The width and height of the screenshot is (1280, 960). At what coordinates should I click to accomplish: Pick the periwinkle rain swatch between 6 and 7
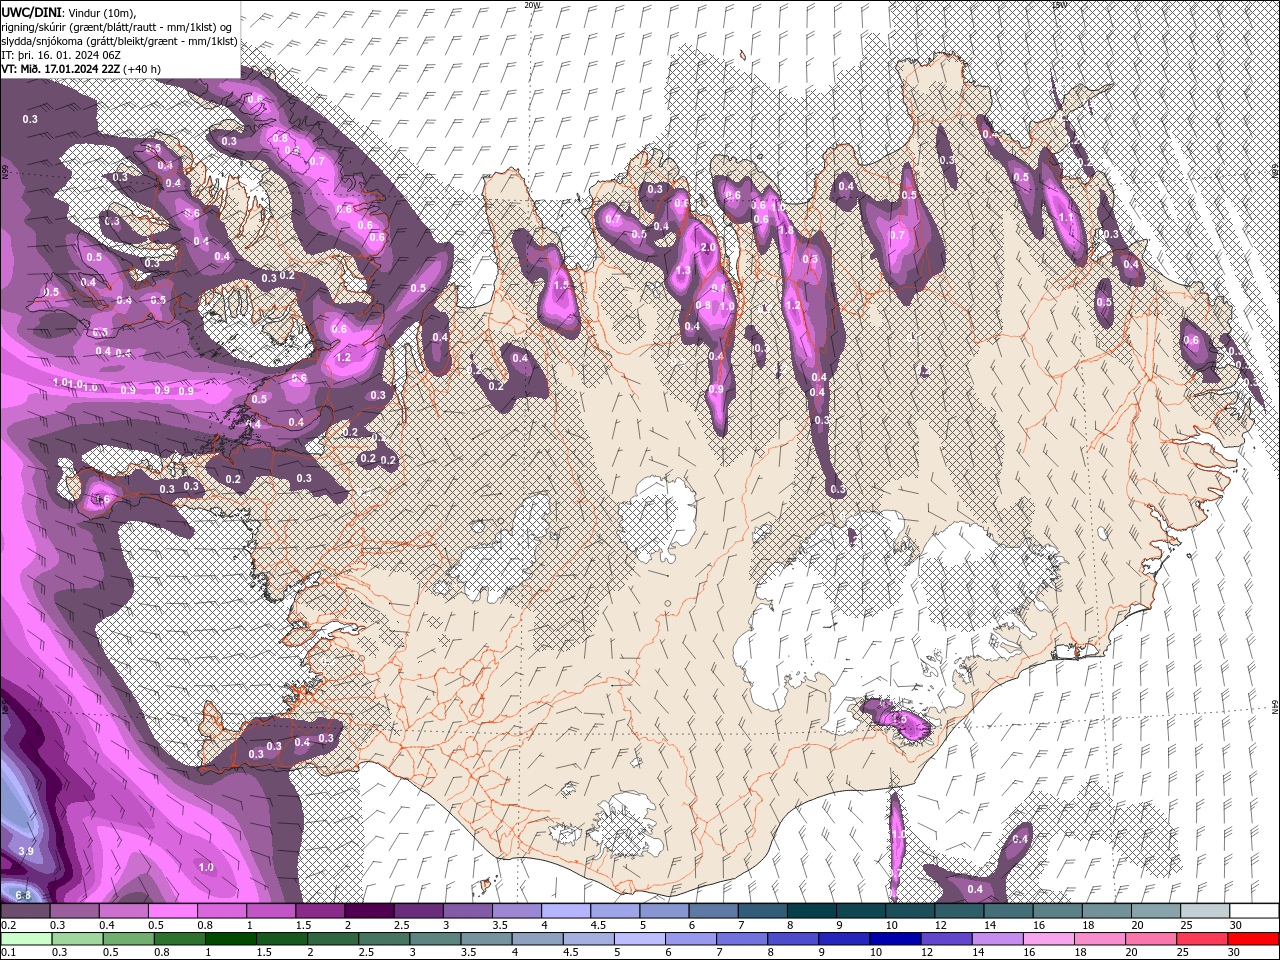[x=691, y=939]
